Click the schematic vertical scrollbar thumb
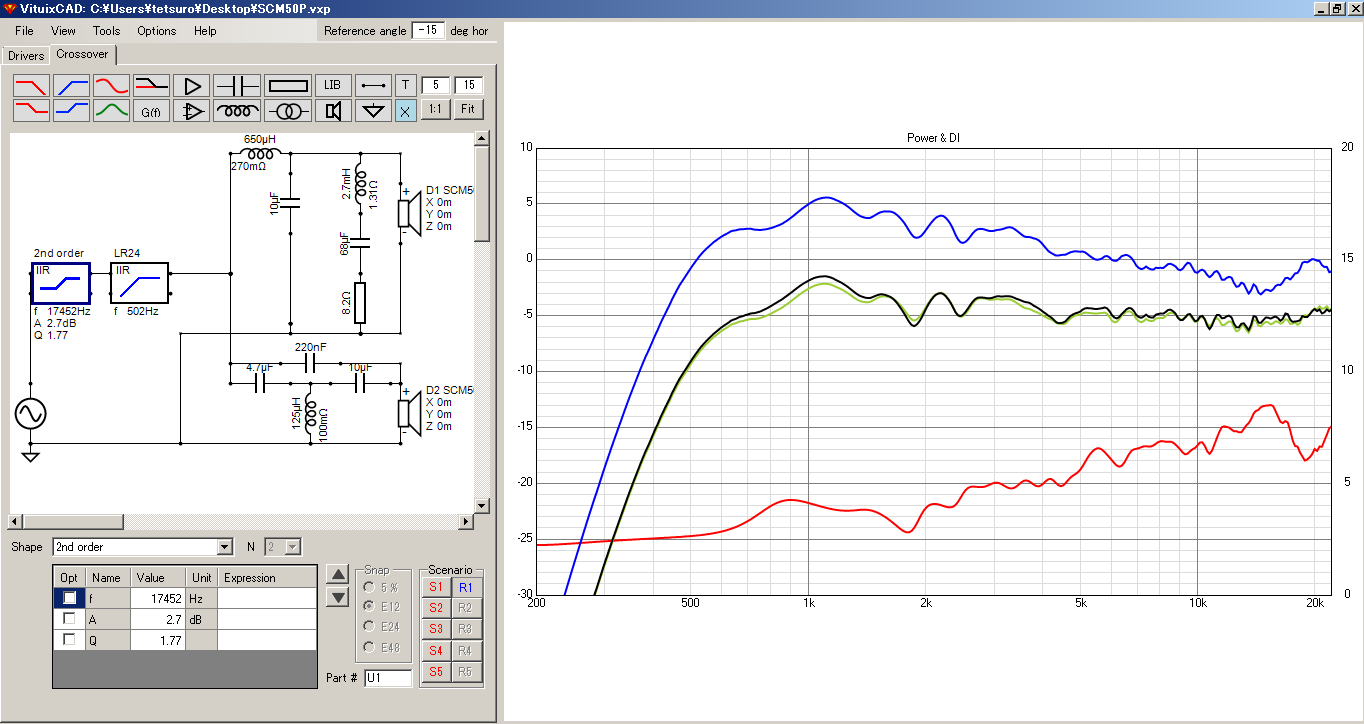 coord(481,194)
